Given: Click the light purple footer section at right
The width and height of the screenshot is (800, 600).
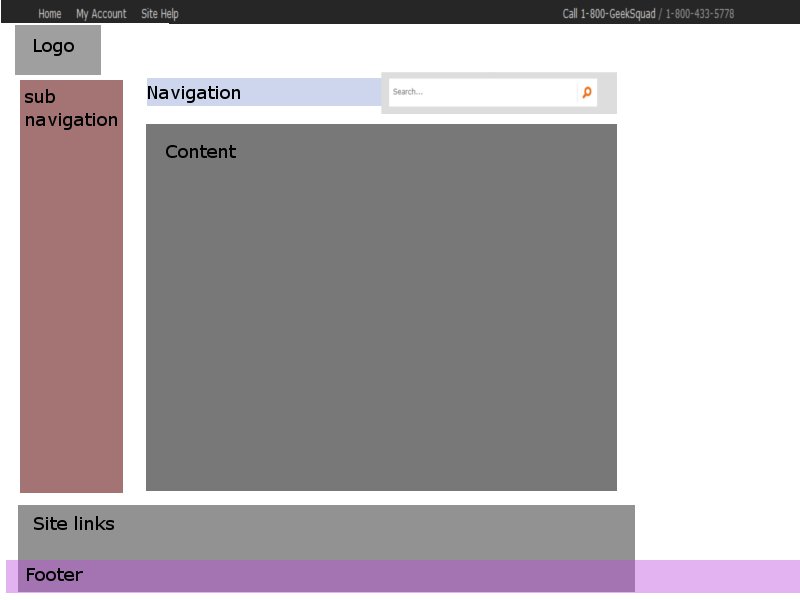Looking at the screenshot, I should click(x=717, y=576).
